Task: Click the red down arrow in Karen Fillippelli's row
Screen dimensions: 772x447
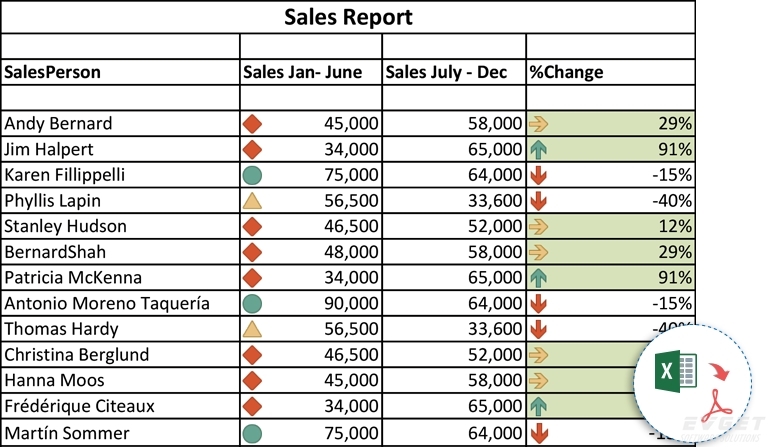Action: (x=540, y=175)
